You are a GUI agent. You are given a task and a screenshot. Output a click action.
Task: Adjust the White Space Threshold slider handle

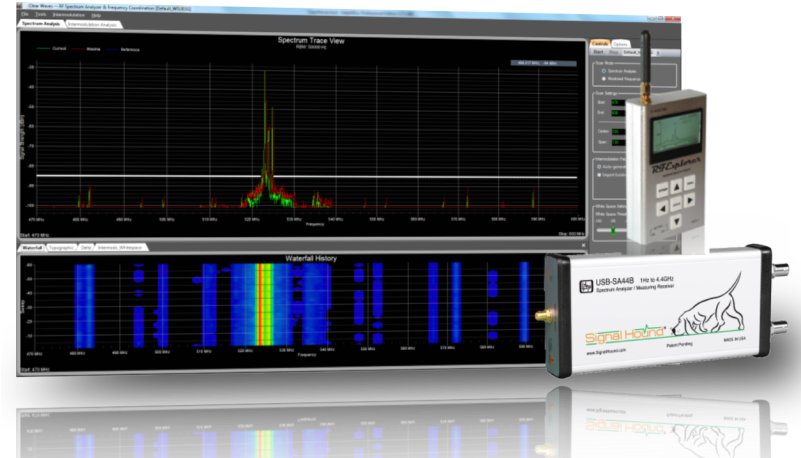click(x=613, y=230)
